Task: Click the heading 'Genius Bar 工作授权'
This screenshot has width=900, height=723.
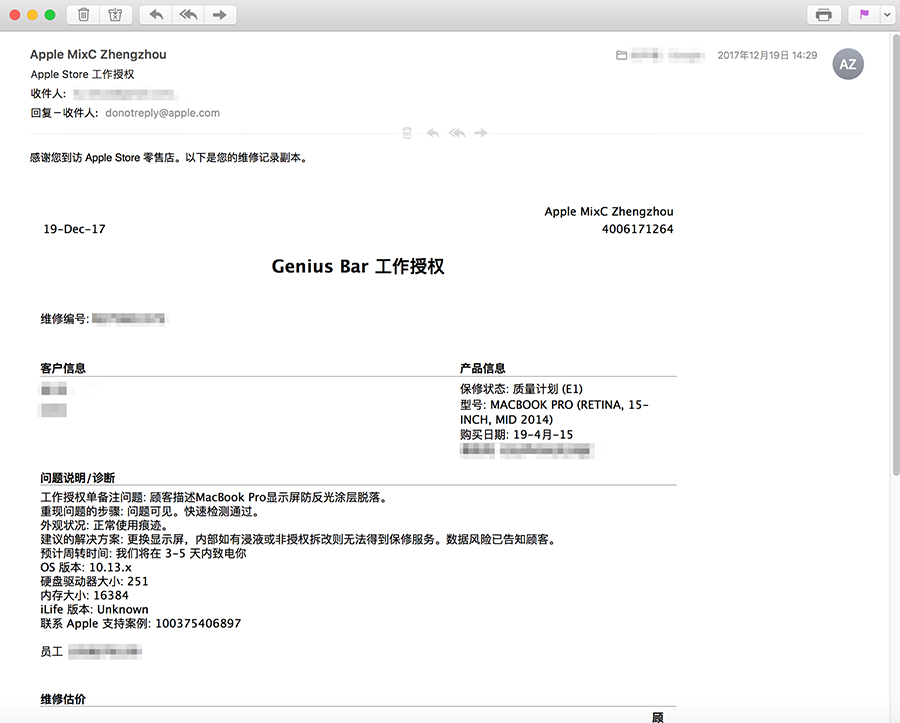Action: click(358, 266)
